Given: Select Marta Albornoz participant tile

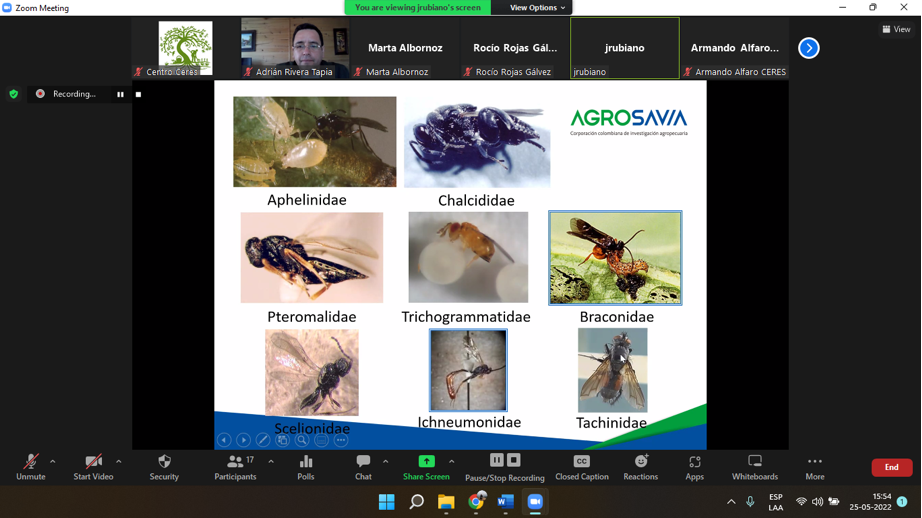Looking at the screenshot, I should [x=405, y=48].
